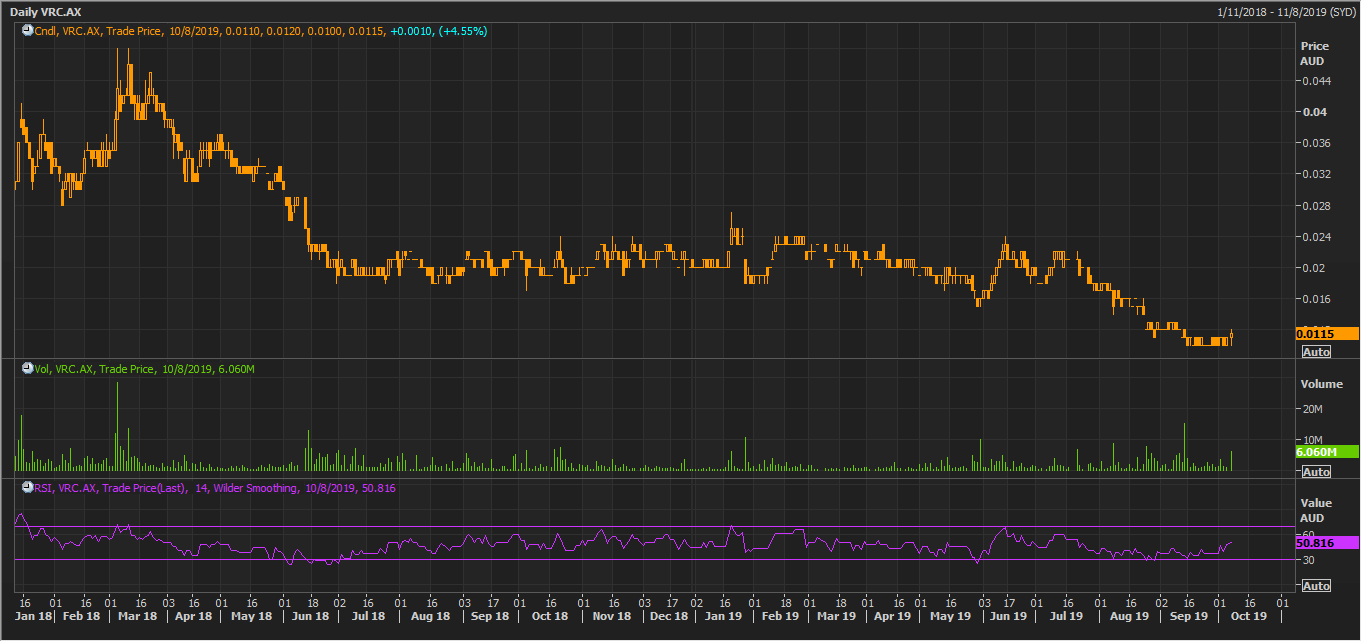Click the 0.028 price axis label

click(1315, 205)
